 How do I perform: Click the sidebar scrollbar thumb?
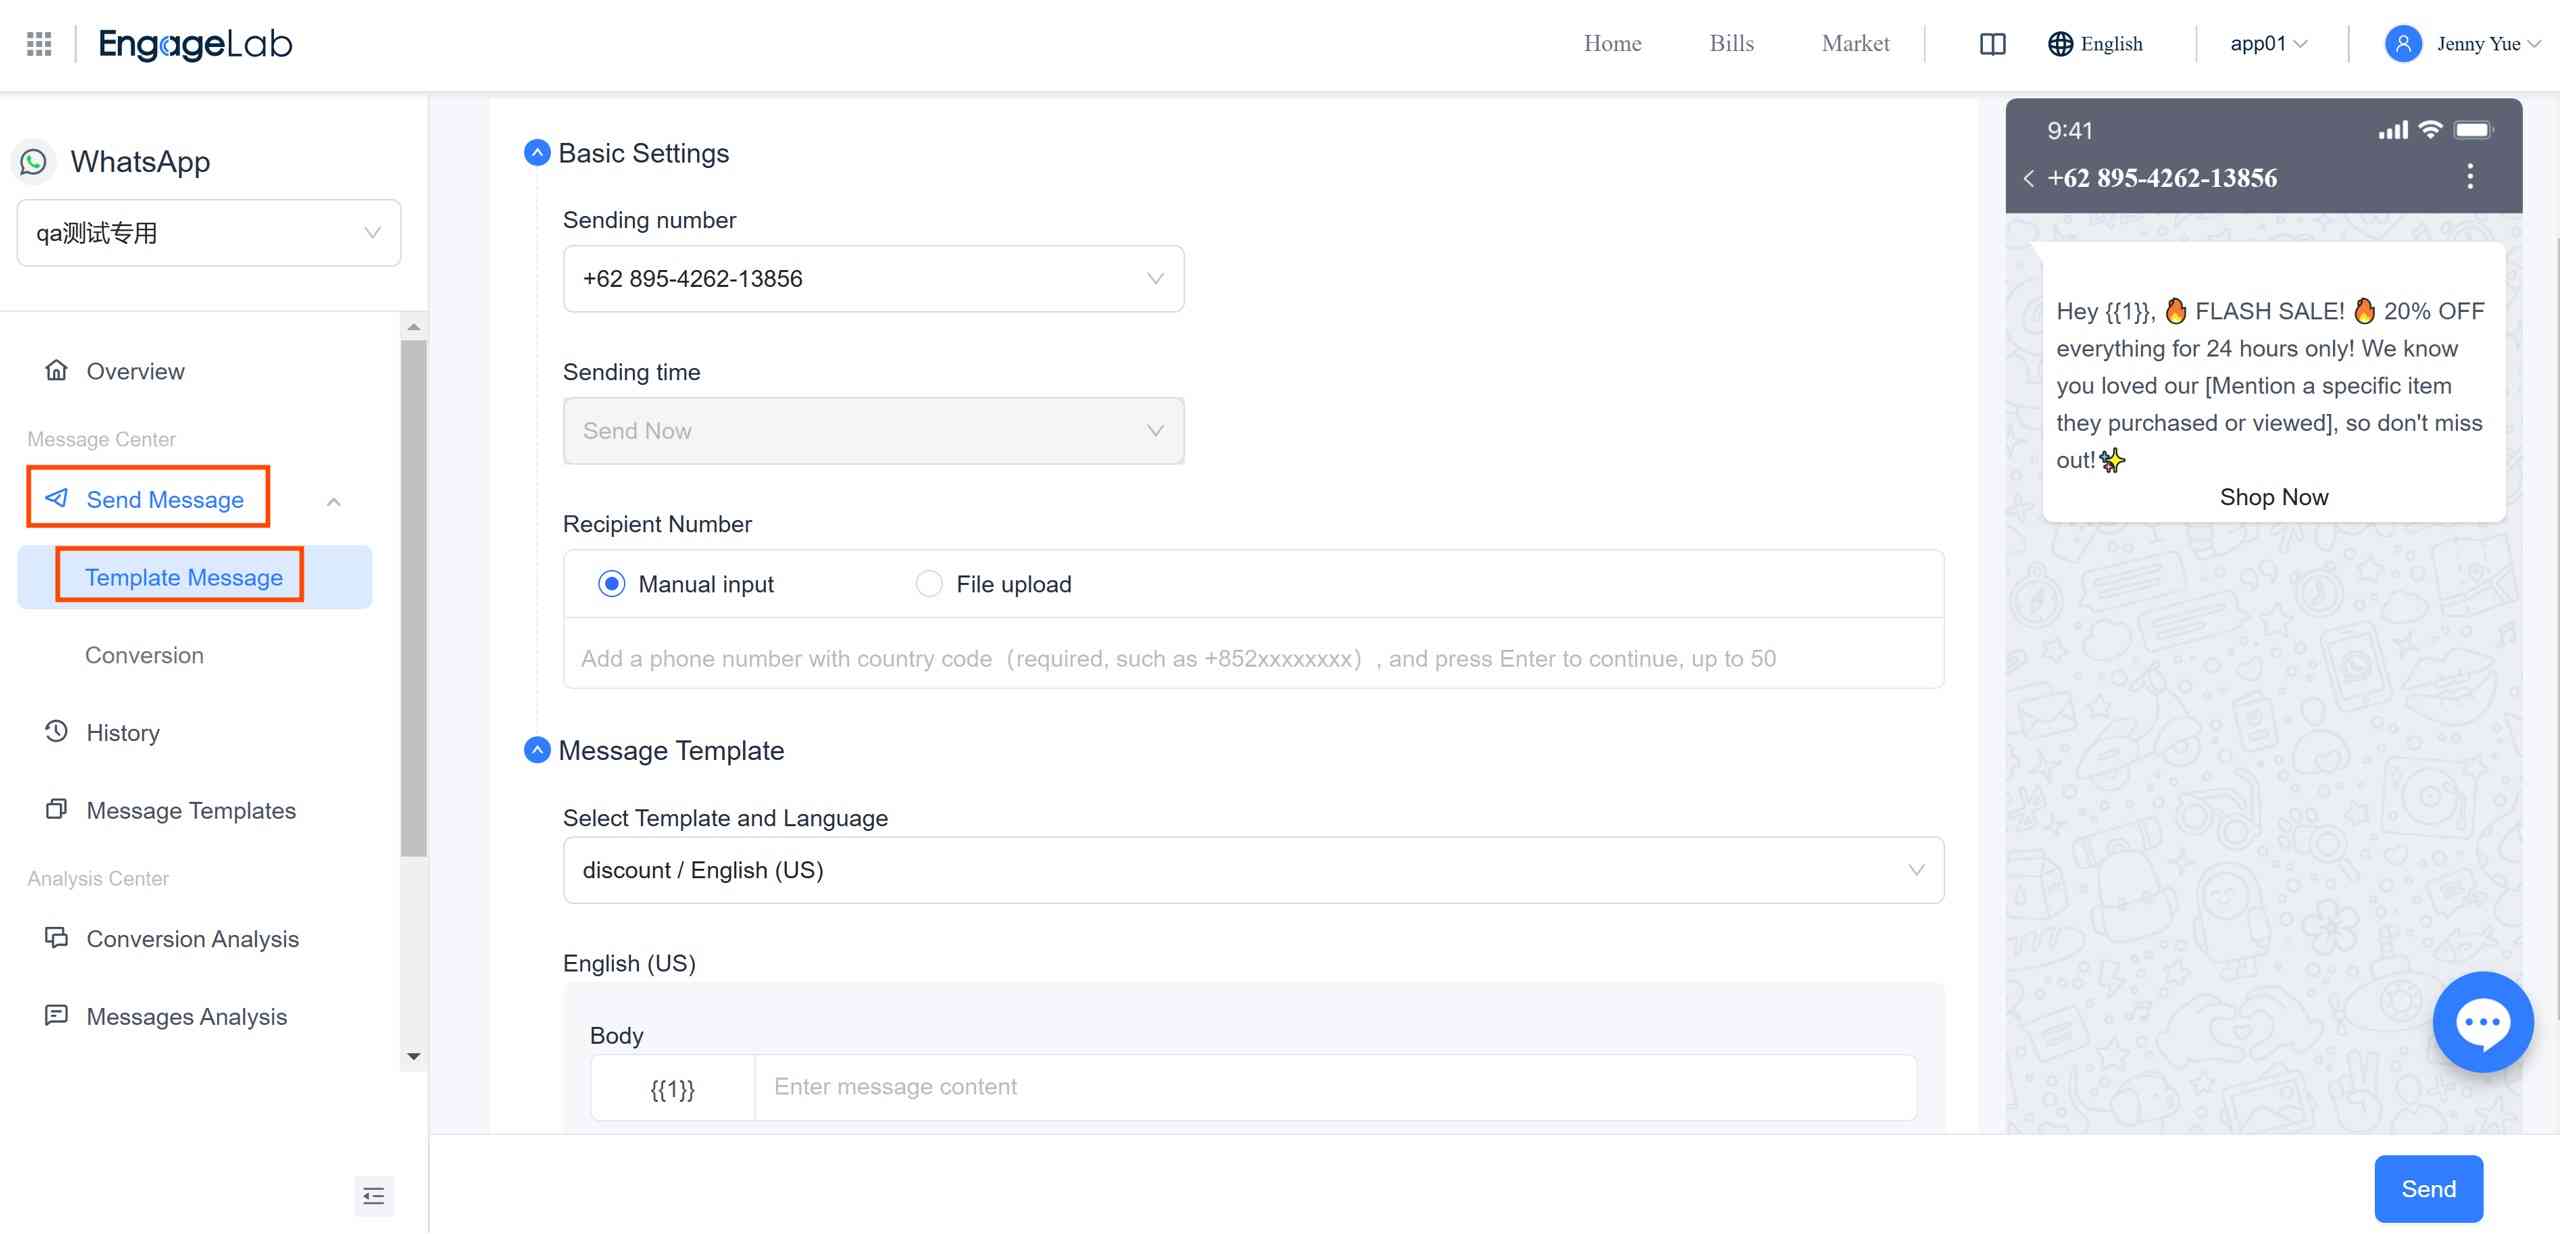tap(414, 598)
